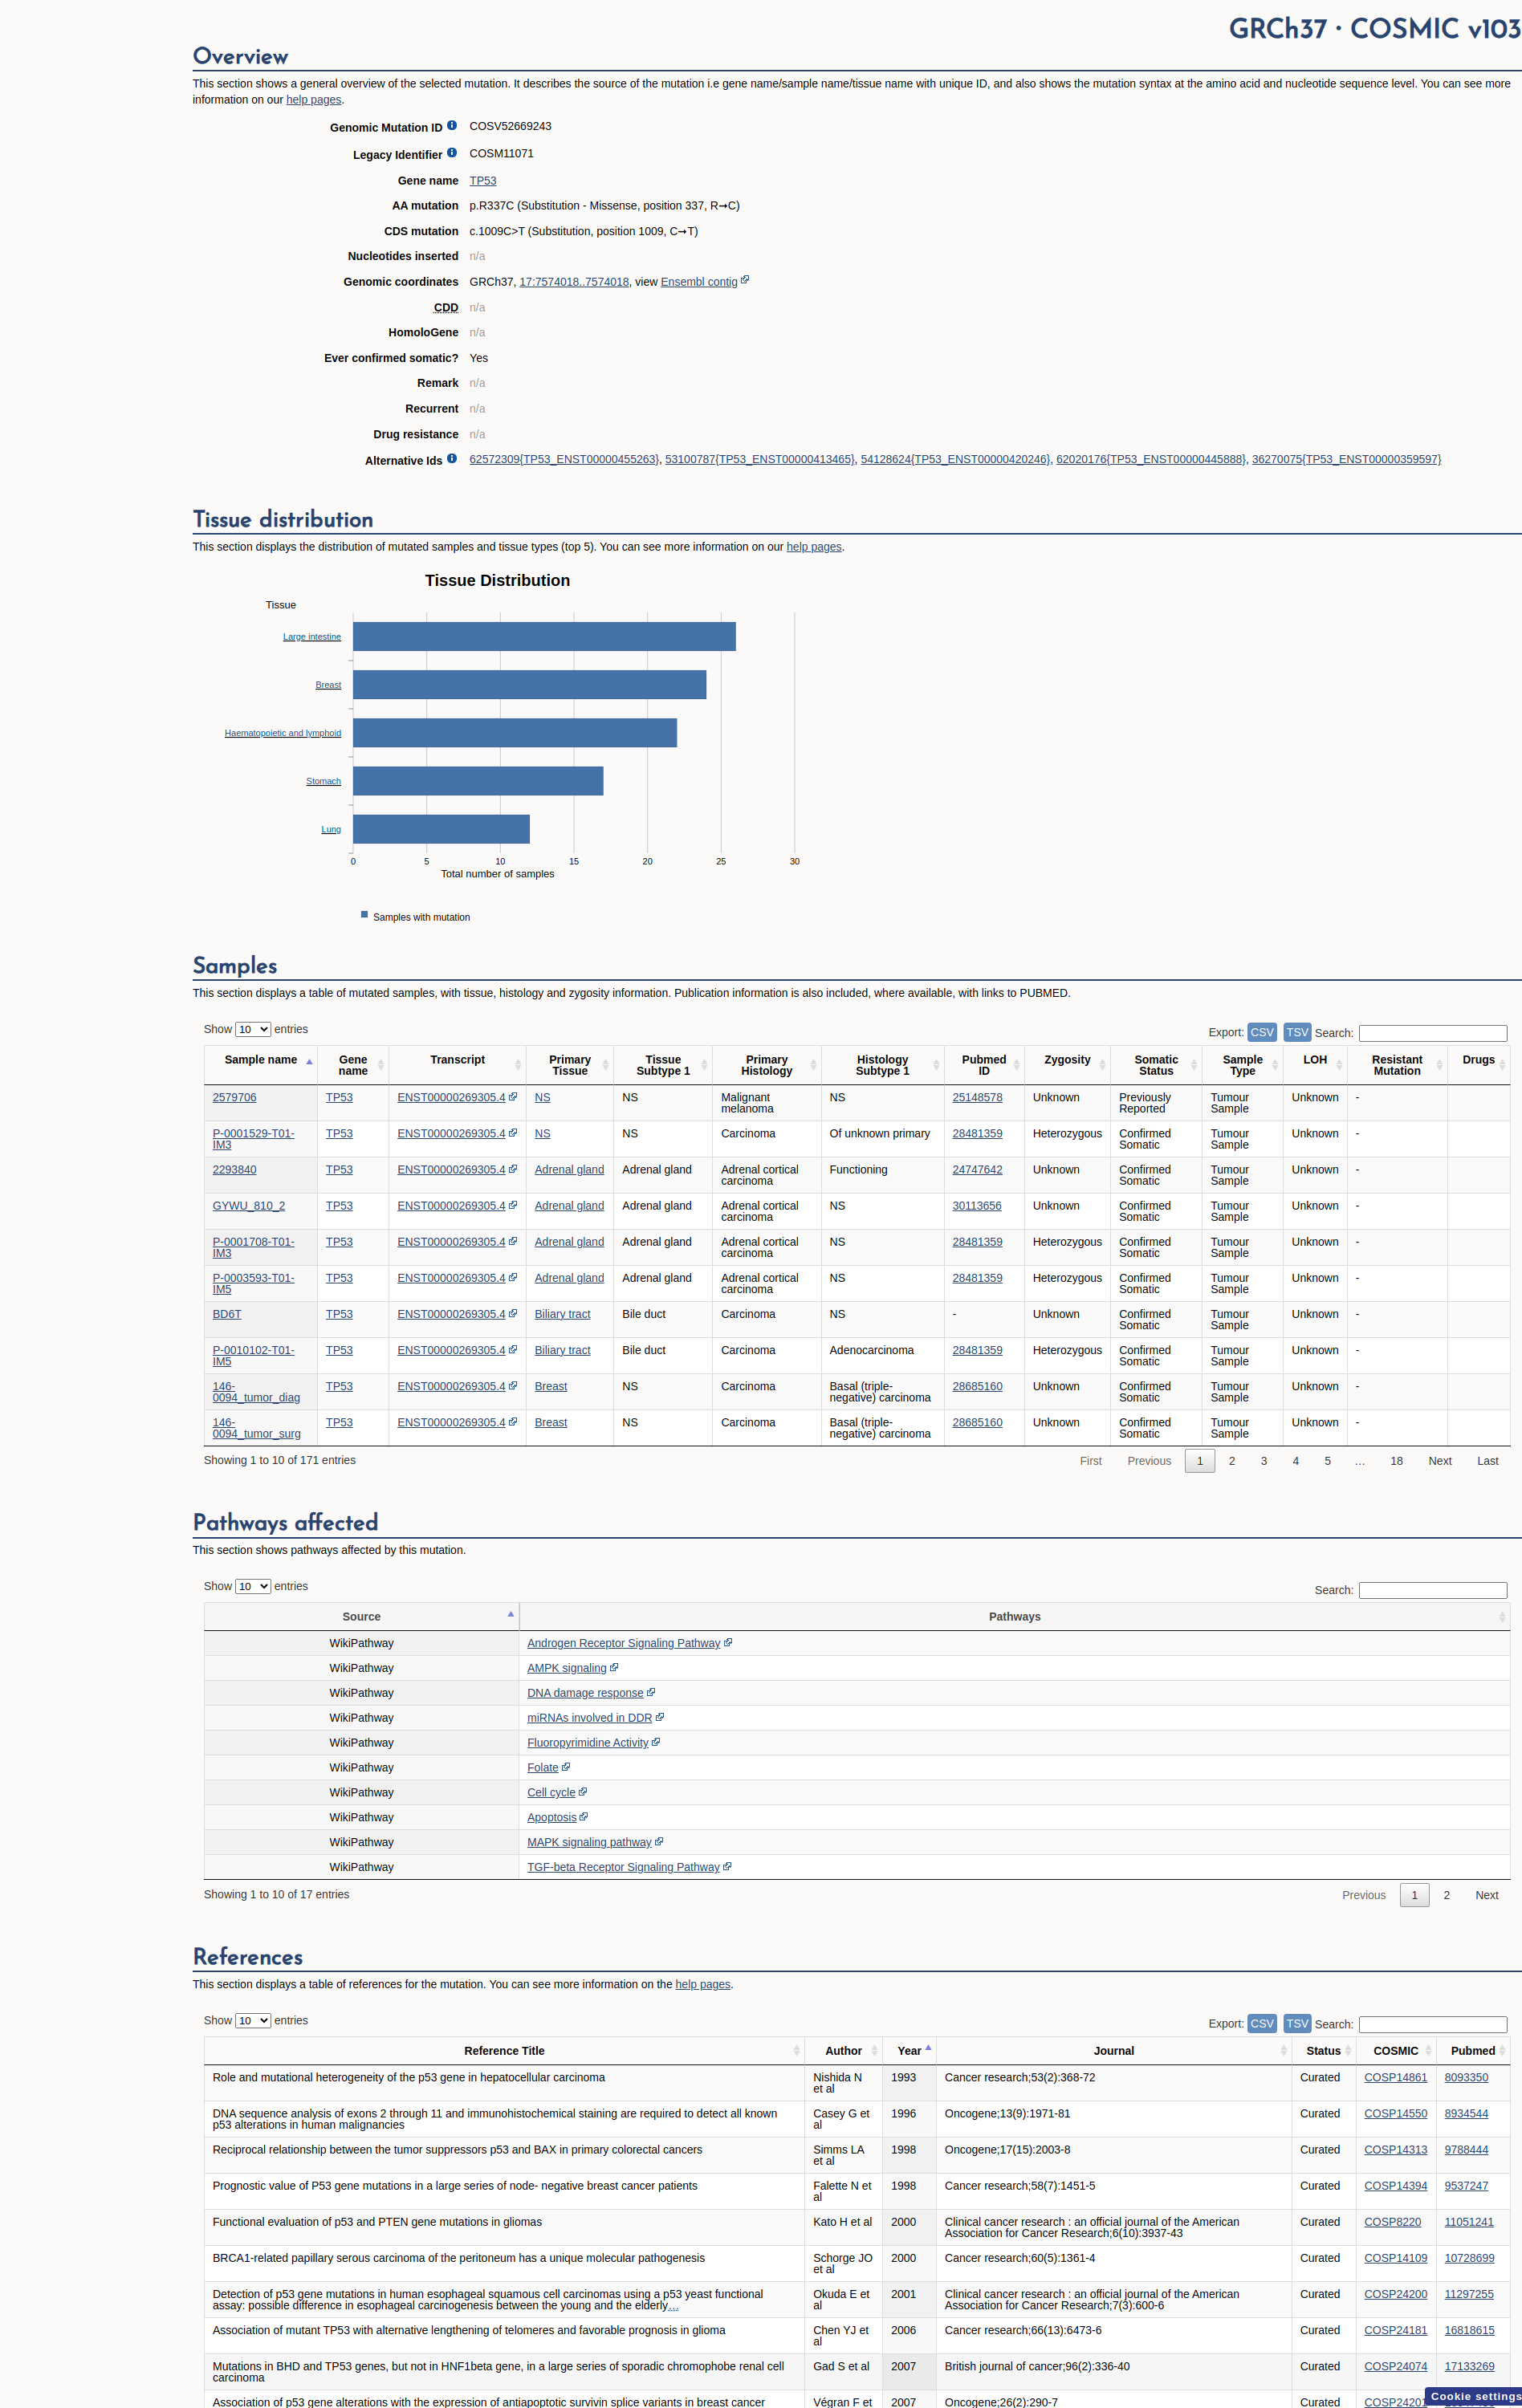Export References table as TSV
Screen dimensions: 1522x2408
coord(1297,2023)
